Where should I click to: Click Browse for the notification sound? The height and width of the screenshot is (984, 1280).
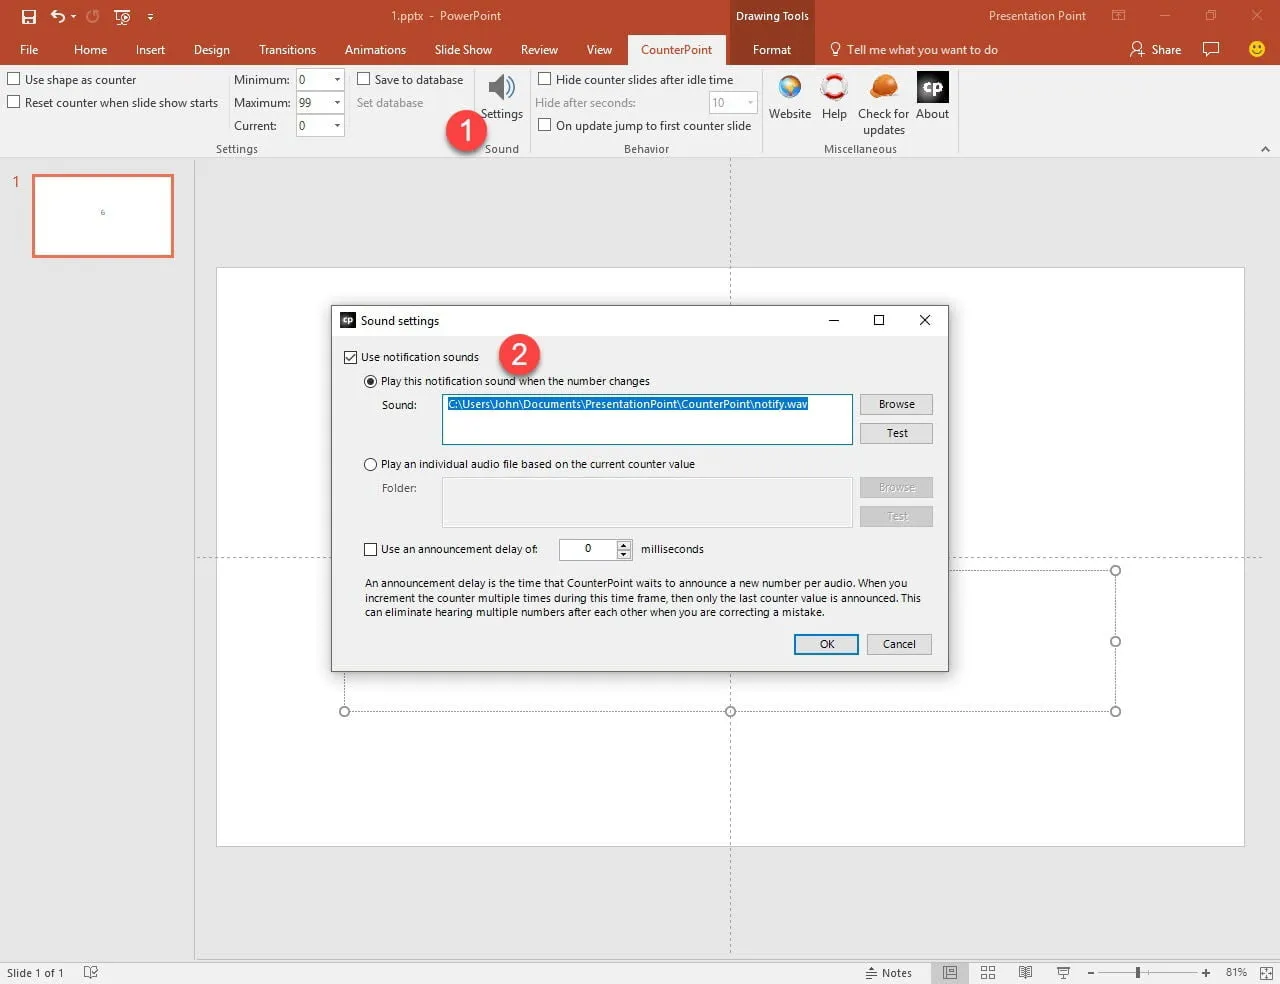[x=896, y=404]
